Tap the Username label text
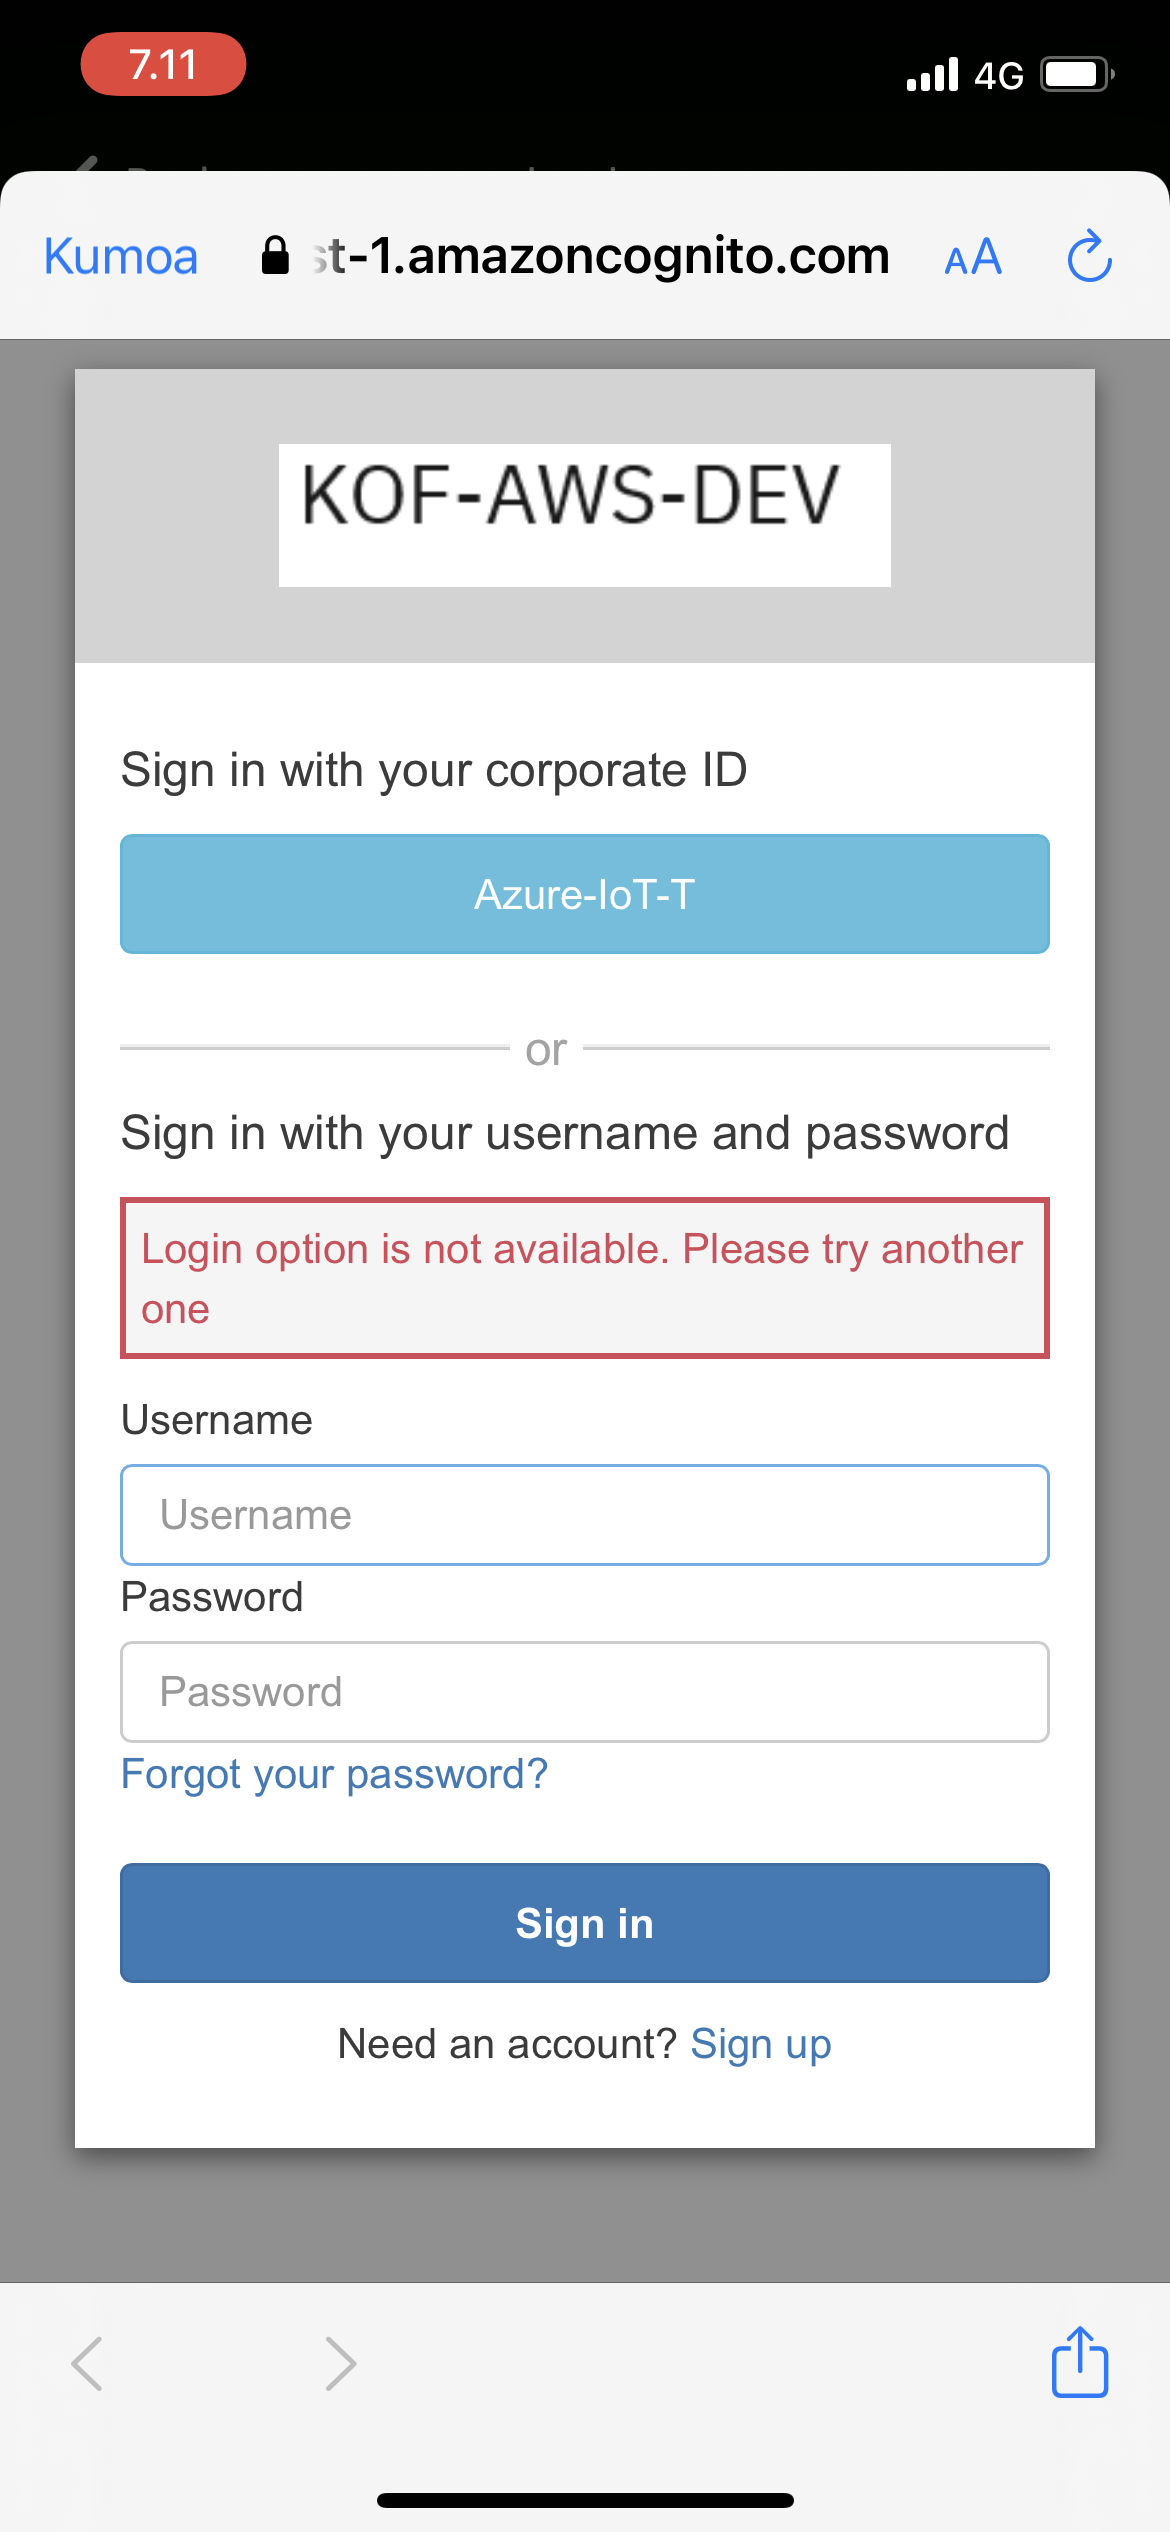The image size is (1170, 2532). [x=216, y=1419]
